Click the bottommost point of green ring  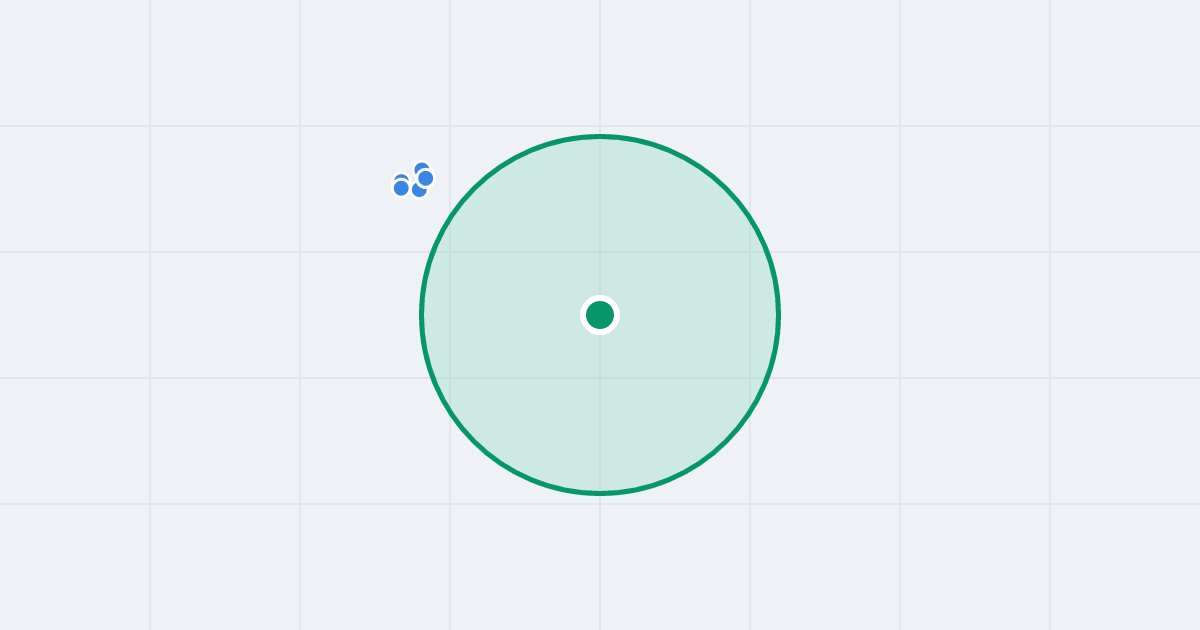600,493
